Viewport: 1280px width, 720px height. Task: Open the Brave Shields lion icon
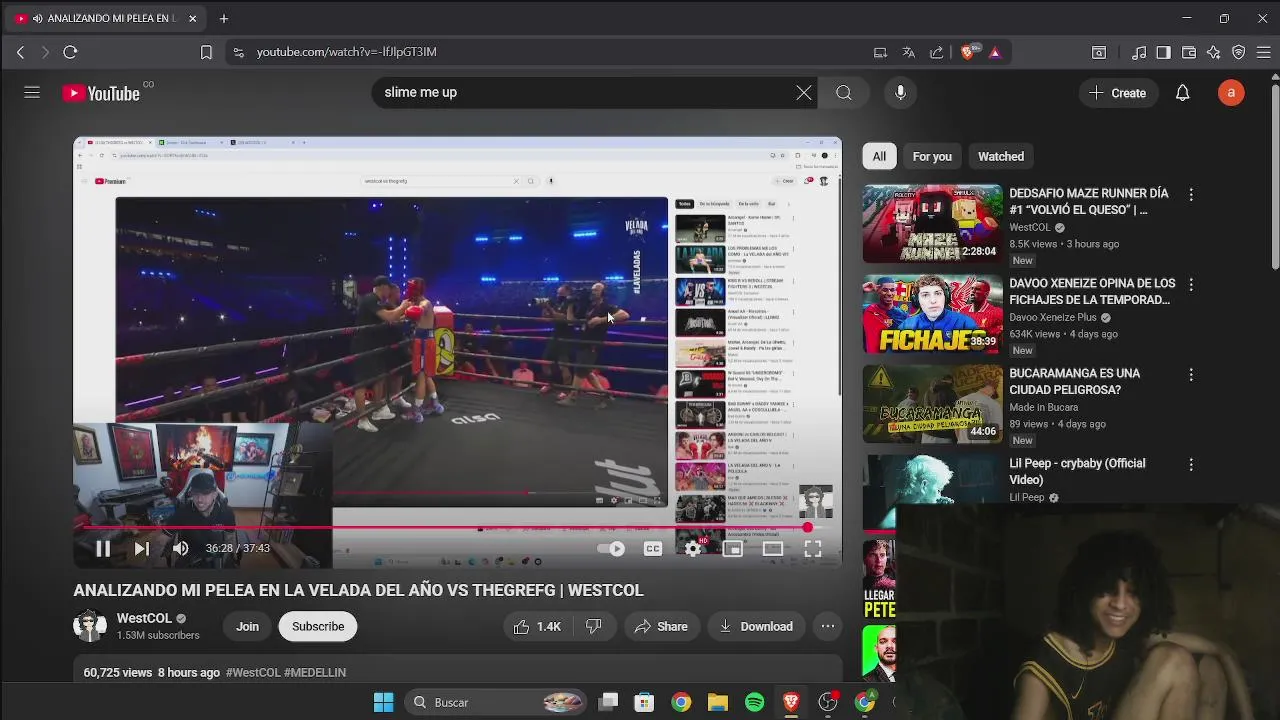(967, 52)
